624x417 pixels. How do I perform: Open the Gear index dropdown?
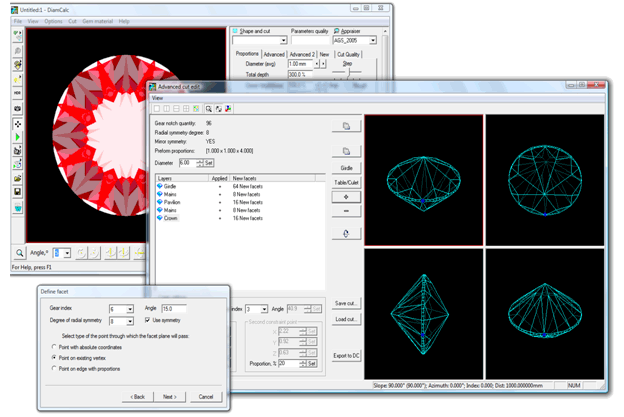(x=130, y=309)
